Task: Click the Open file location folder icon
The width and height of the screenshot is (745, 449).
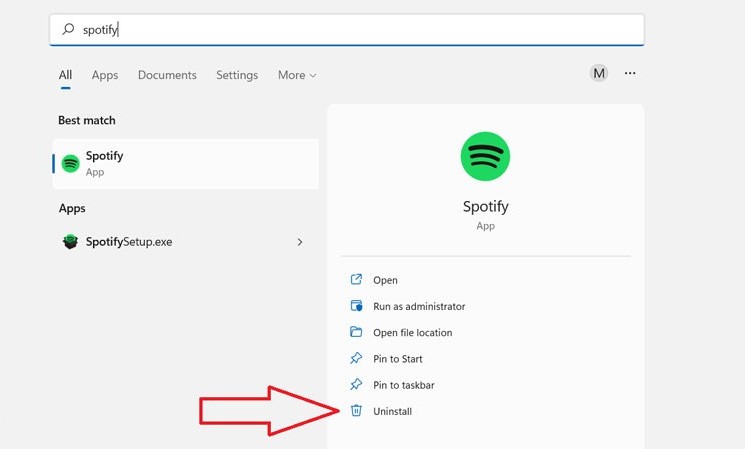Action: click(356, 332)
